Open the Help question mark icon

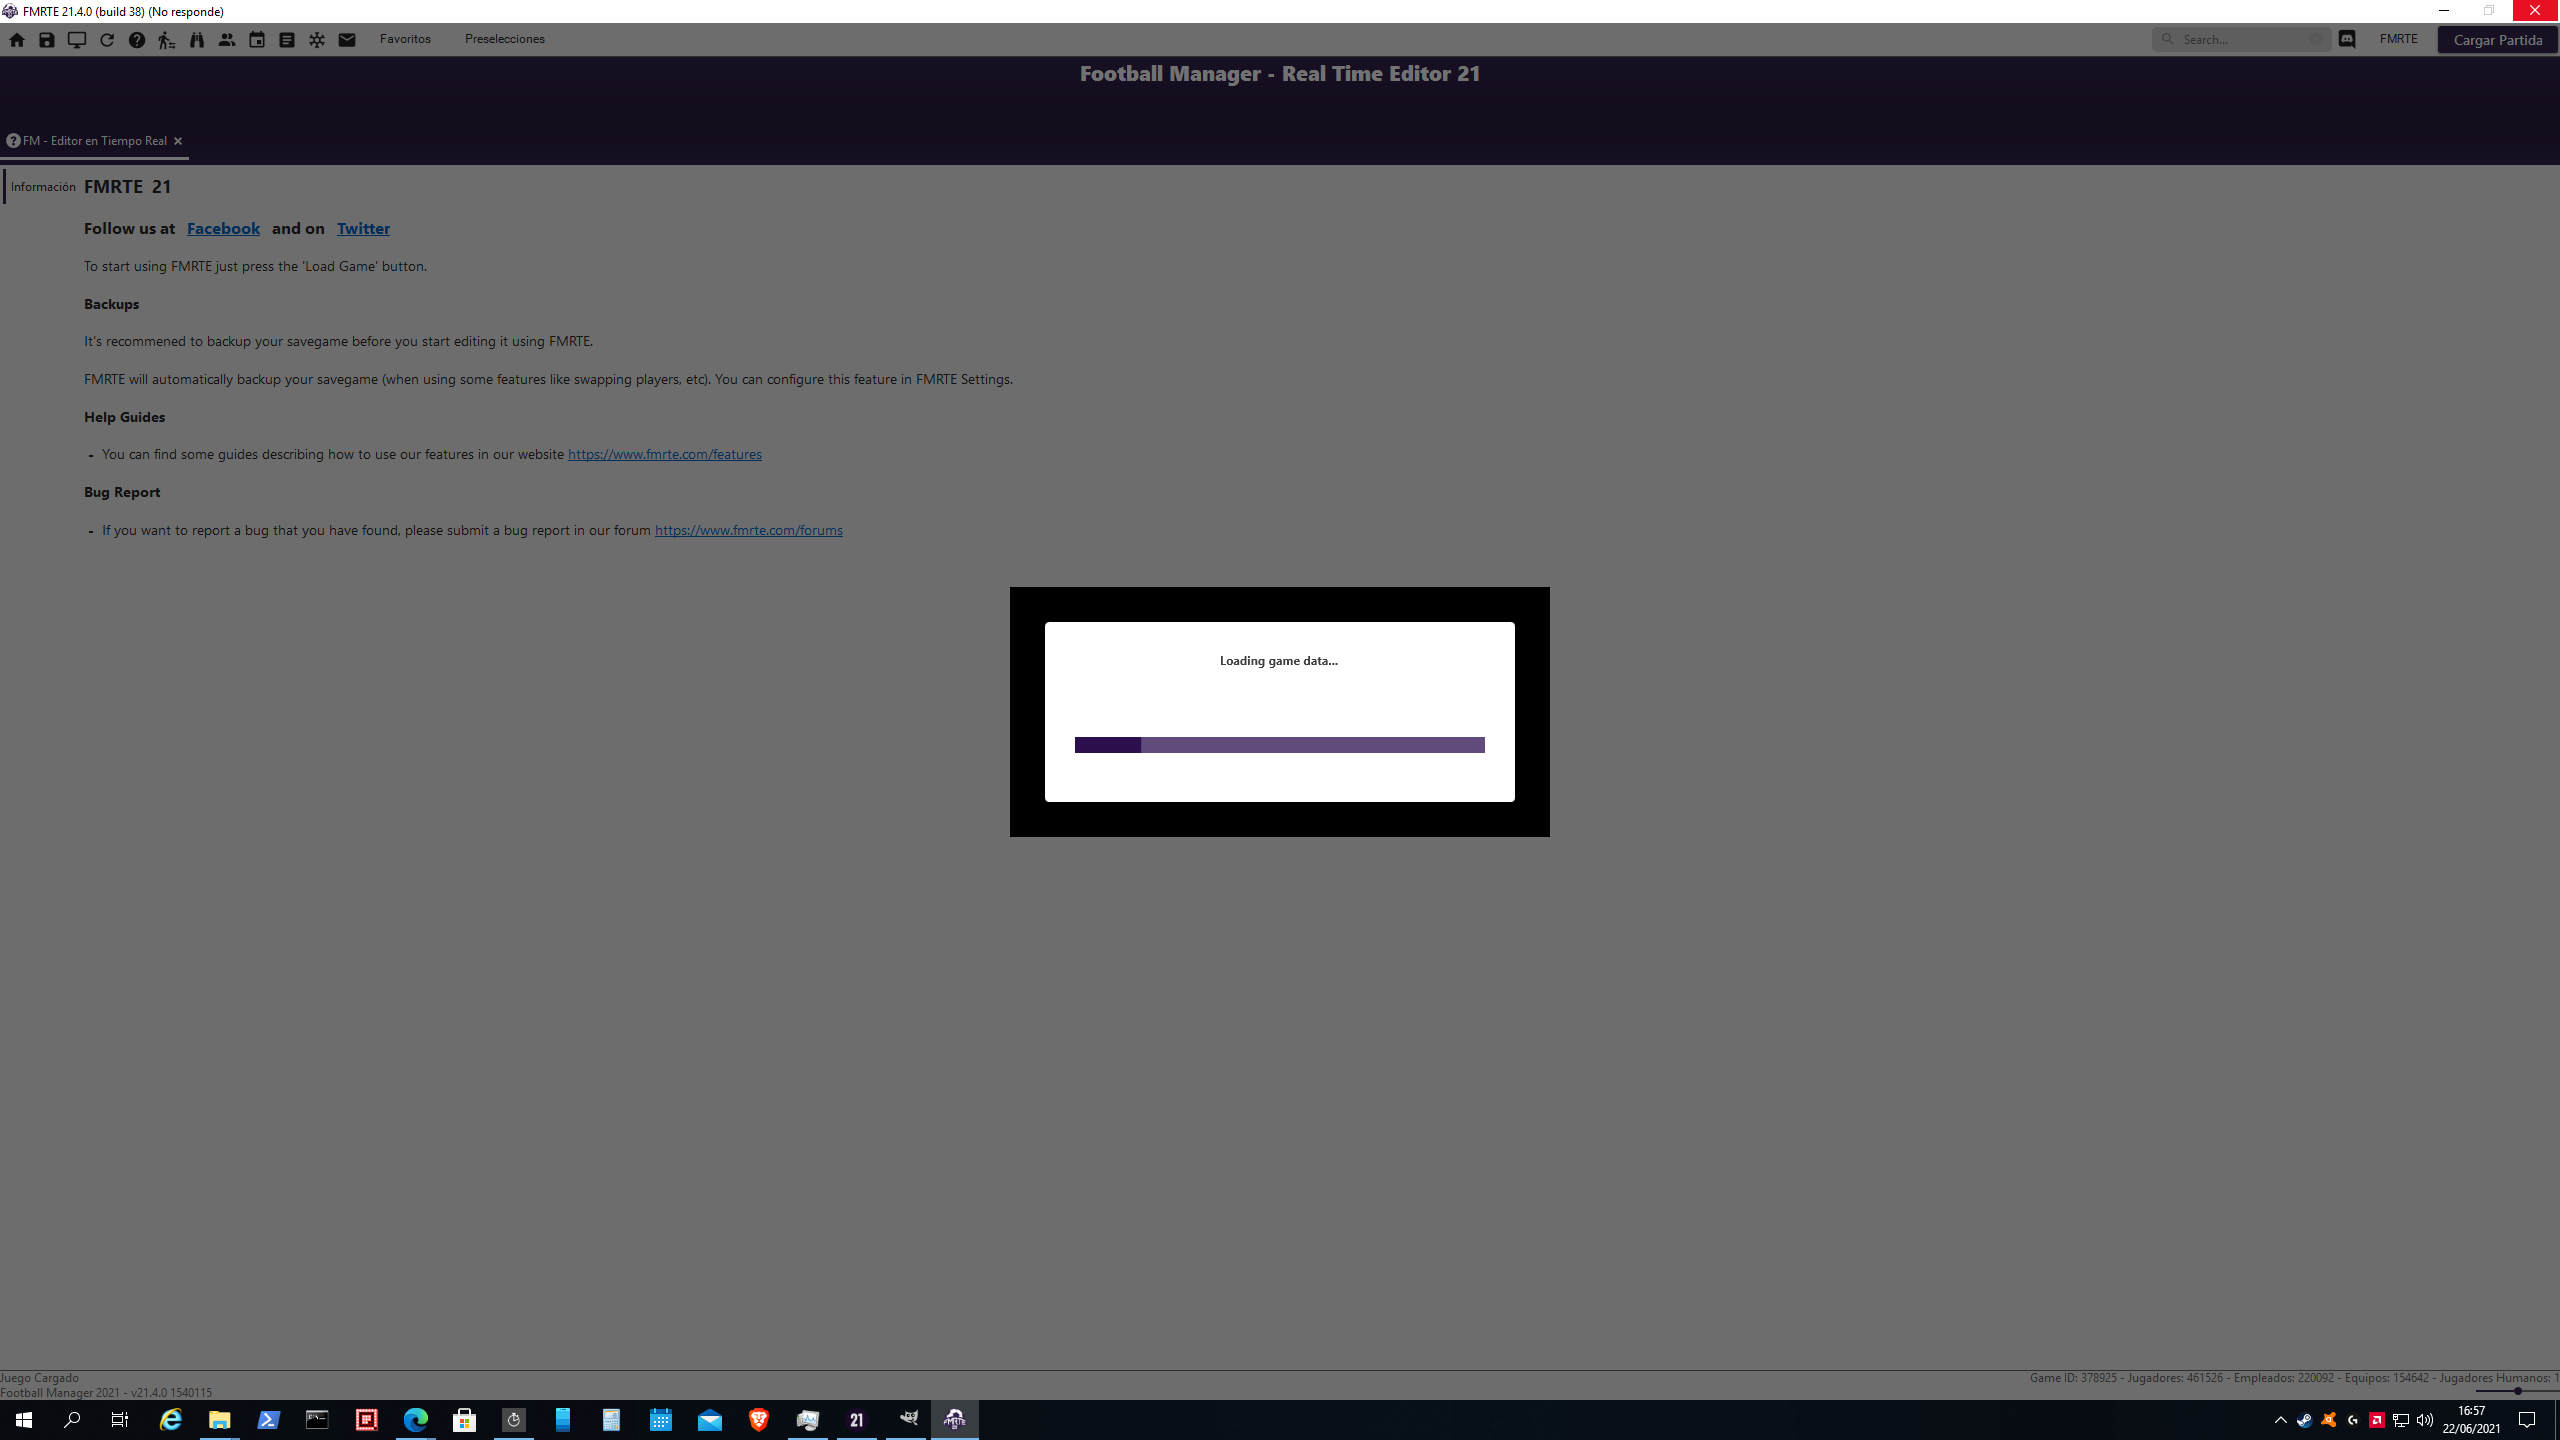coord(137,40)
